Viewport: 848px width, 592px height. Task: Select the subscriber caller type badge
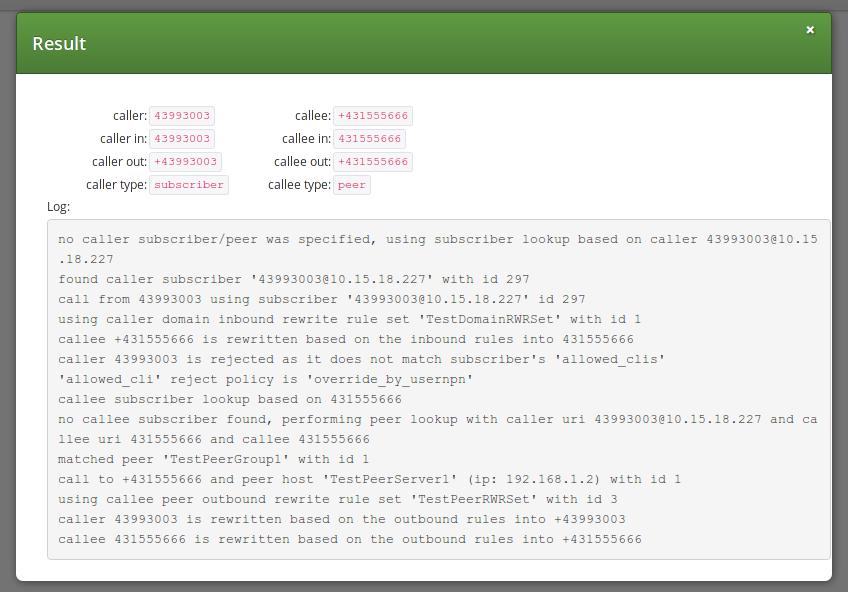click(x=188, y=184)
